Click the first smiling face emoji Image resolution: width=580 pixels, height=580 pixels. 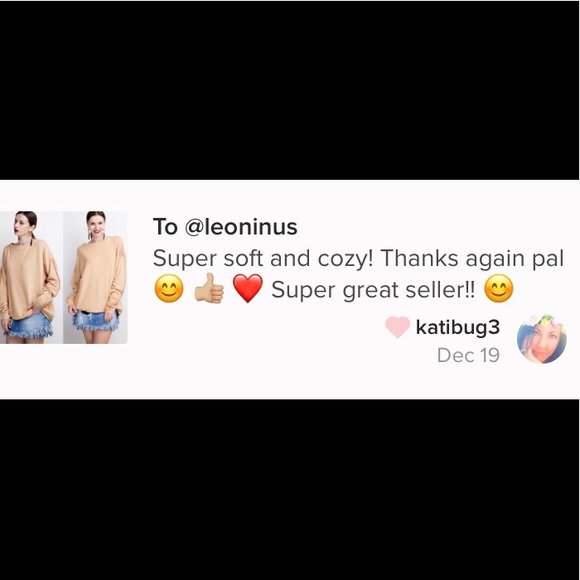tap(169, 289)
